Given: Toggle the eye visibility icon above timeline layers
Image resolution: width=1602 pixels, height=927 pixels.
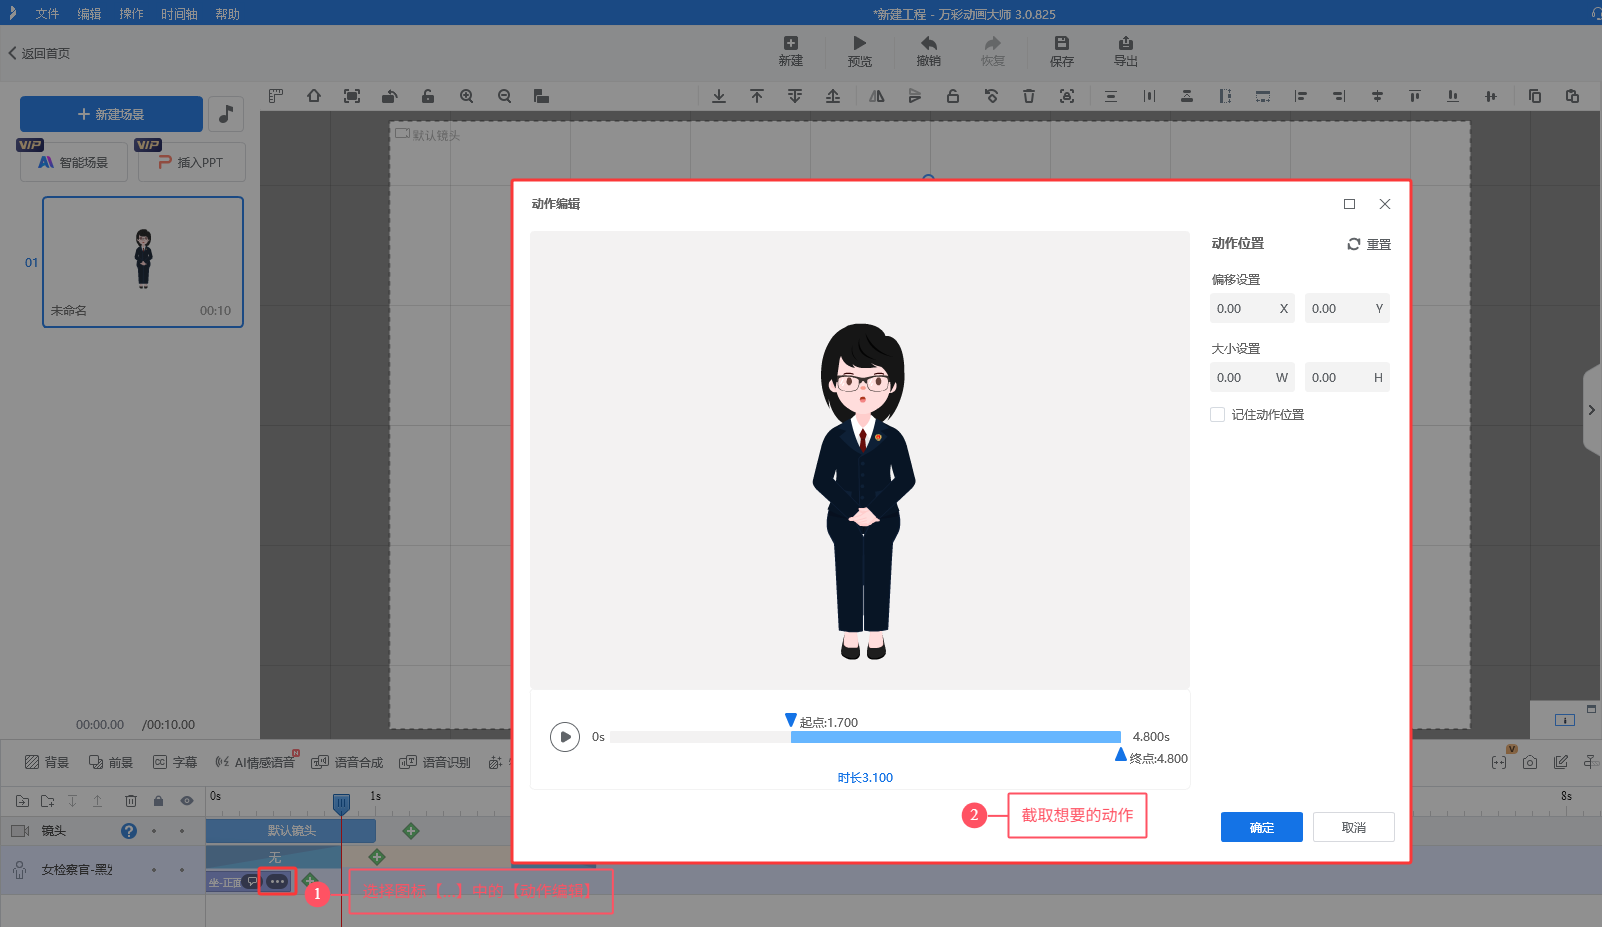Looking at the screenshot, I should pyautogui.click(x=186, y=801).
